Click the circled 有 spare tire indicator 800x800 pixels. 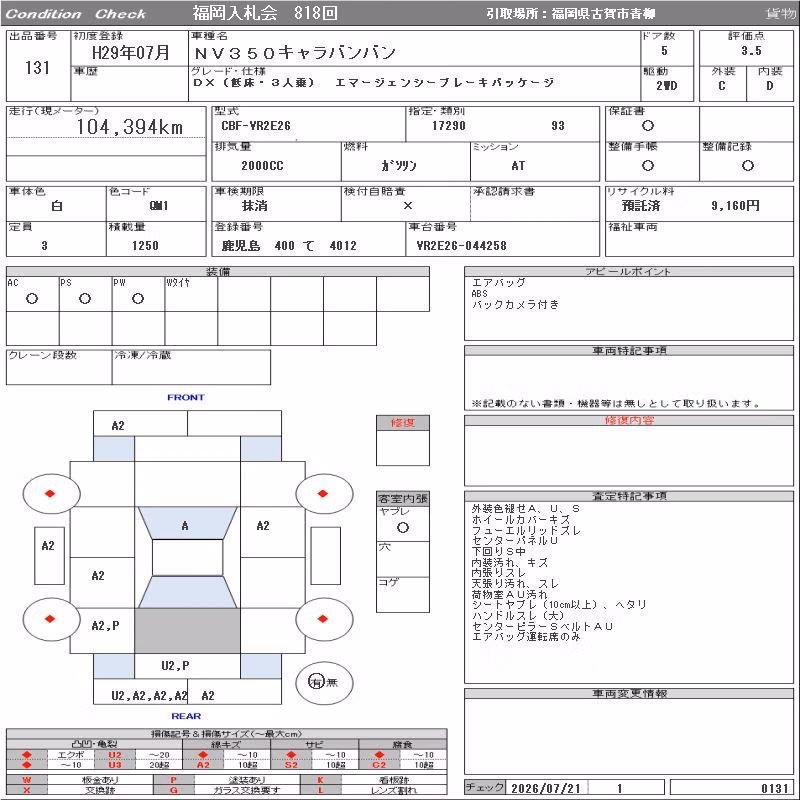pyautogui.click(x=316, y=682)
